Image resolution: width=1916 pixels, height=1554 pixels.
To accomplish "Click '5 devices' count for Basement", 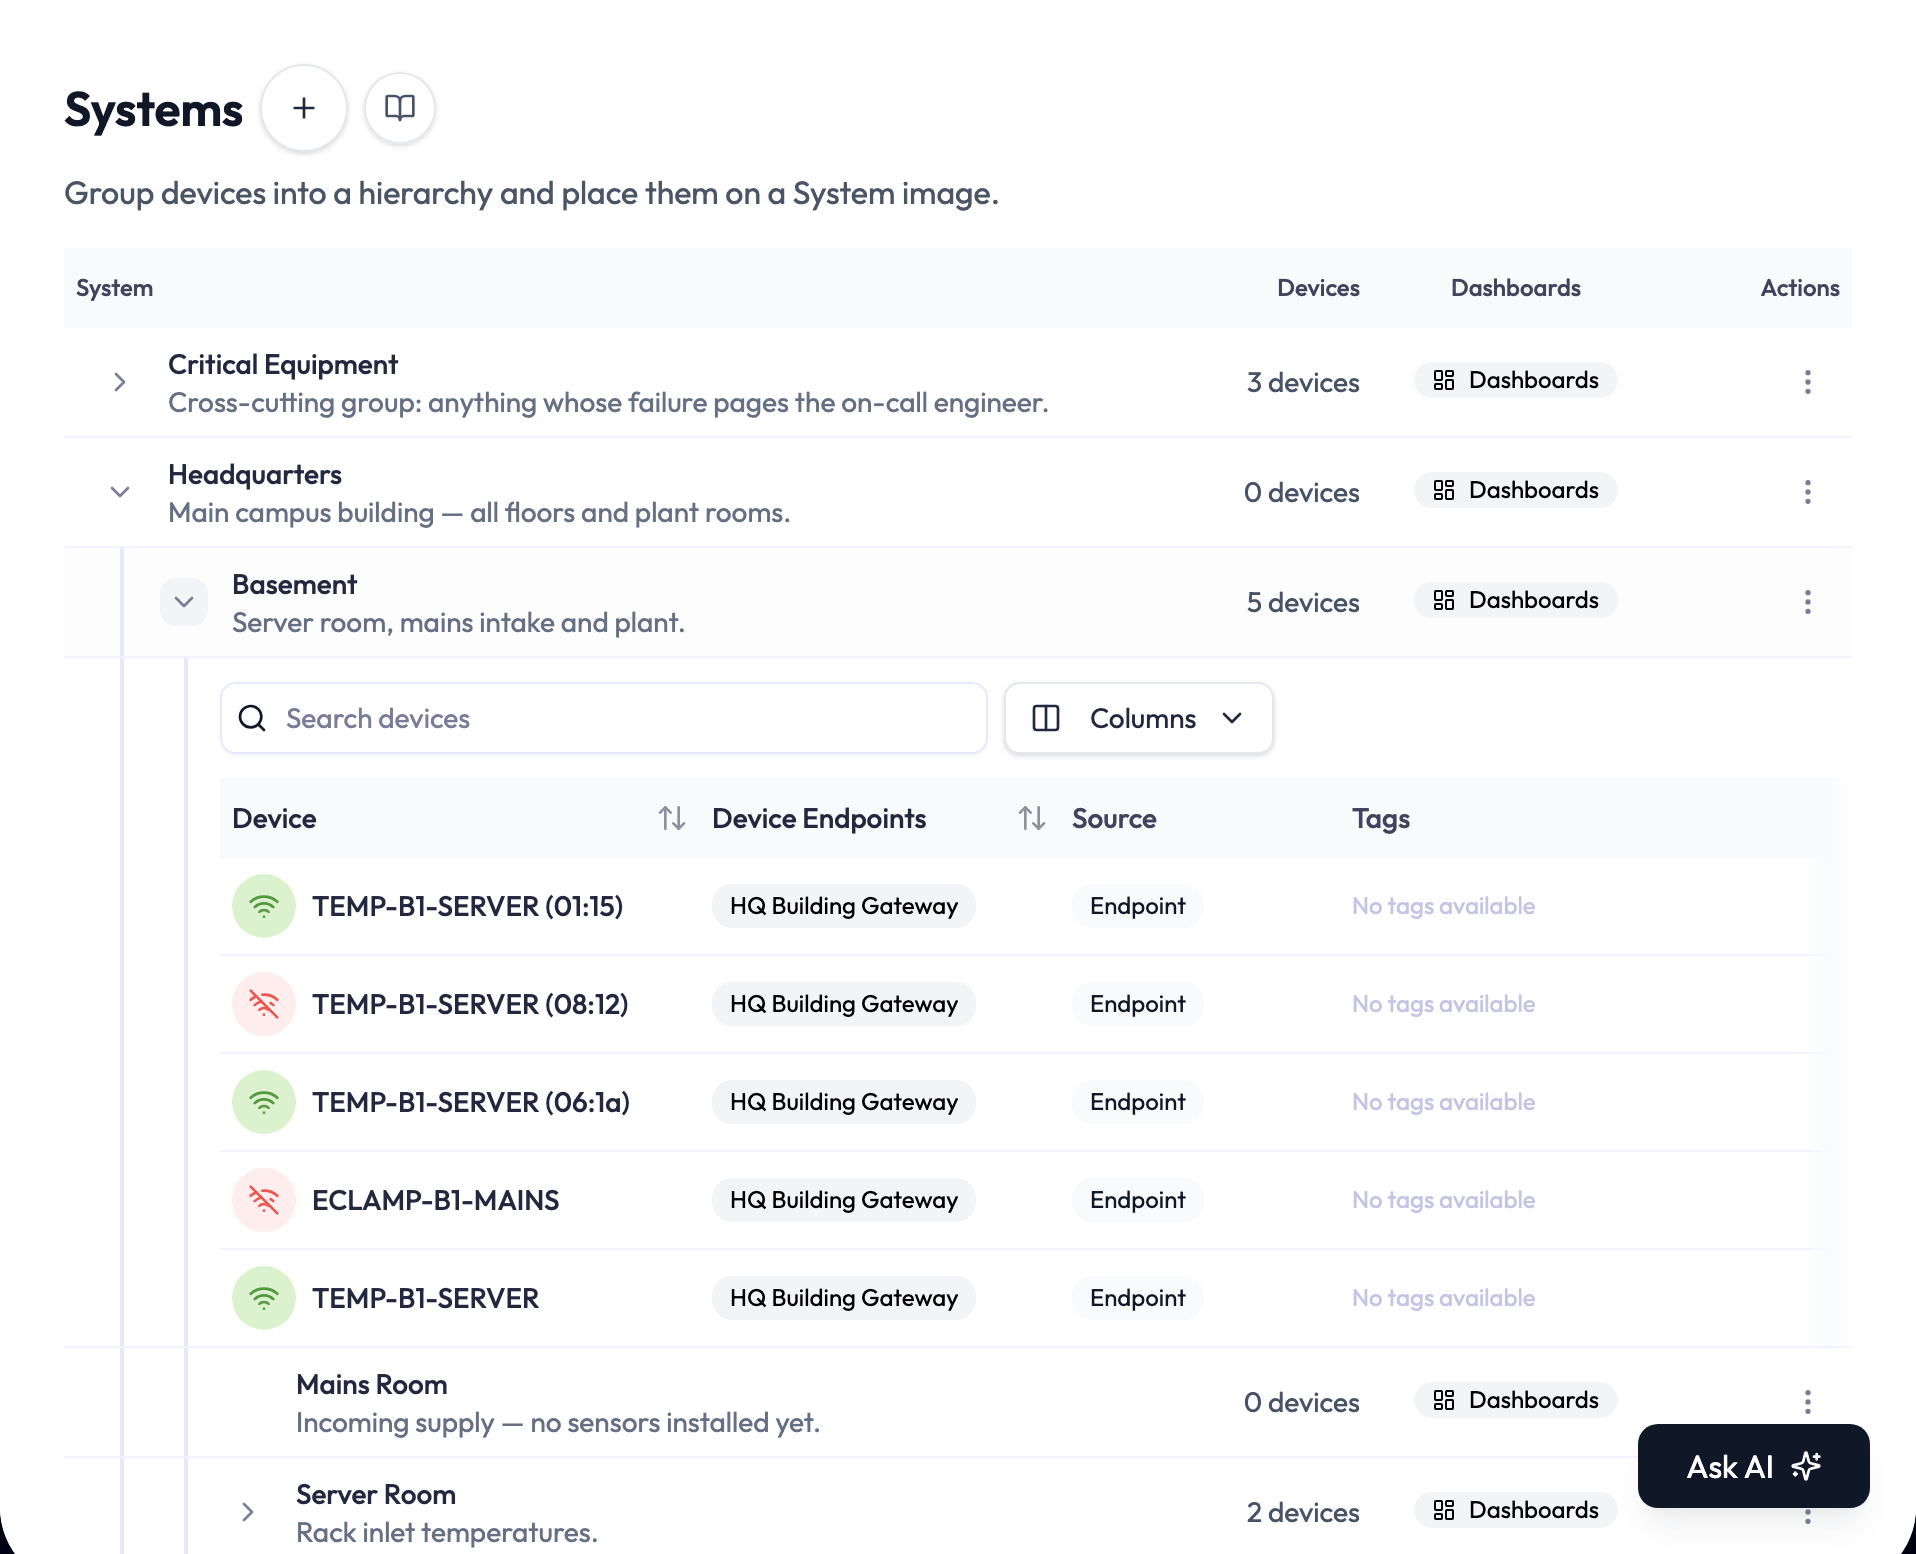I will [1303, 602].
